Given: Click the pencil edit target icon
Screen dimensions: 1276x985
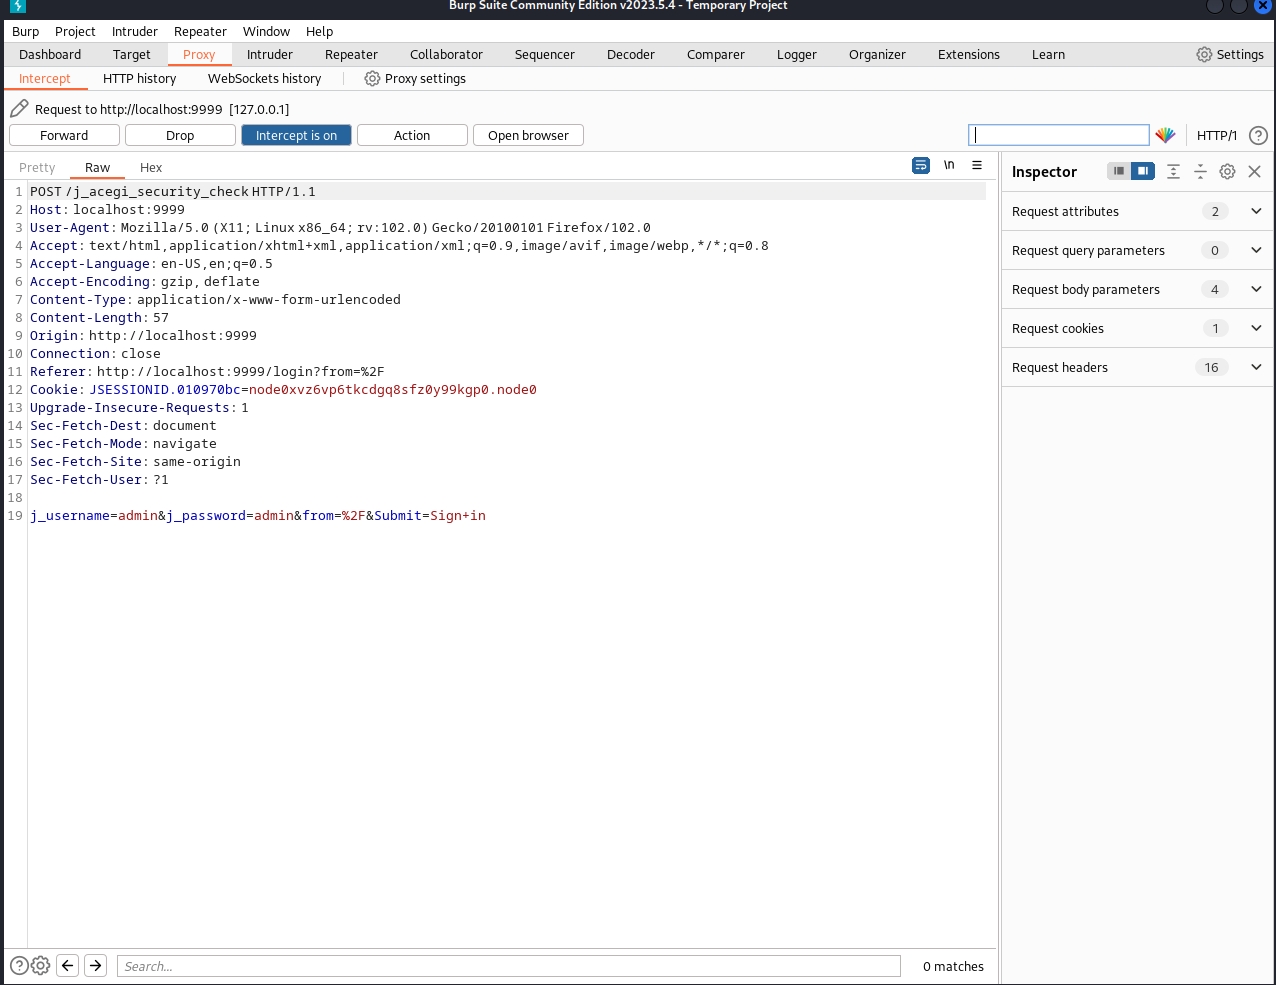Looking at the screenshot, I should [19, 109].
